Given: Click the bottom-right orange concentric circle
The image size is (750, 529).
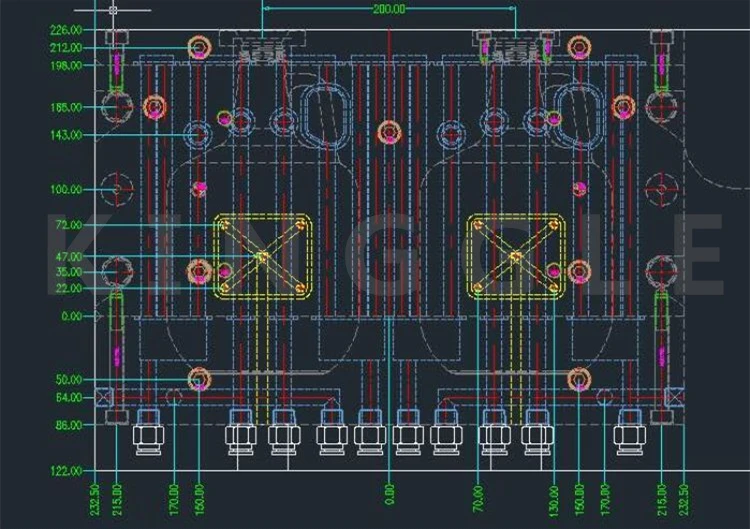Looking at the screenshot, I should point(579,379).
